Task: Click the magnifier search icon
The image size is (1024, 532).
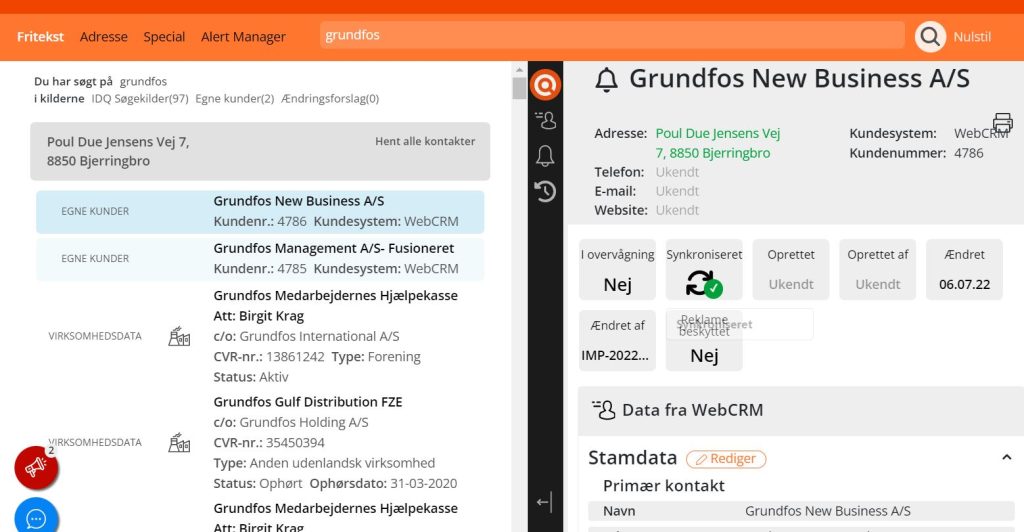Action: (930, 37)
